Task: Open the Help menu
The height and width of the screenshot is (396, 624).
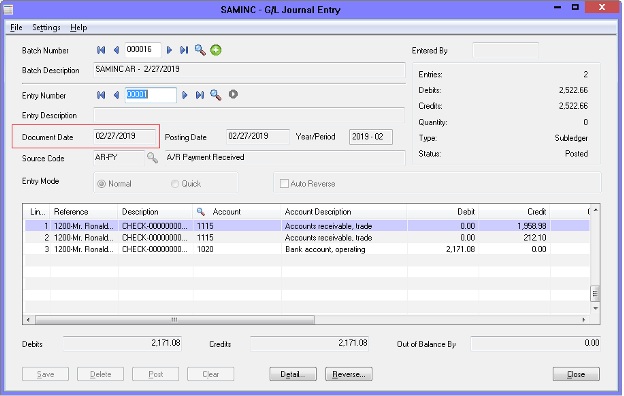Action: point(78,27)
